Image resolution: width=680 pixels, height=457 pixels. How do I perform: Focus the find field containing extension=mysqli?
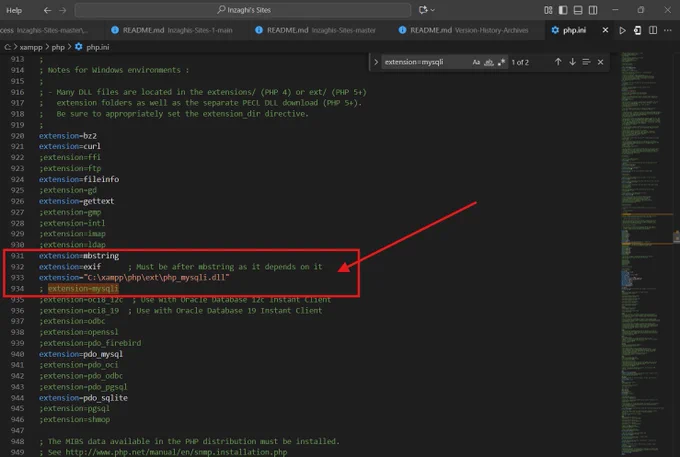[x=425, y=62]
